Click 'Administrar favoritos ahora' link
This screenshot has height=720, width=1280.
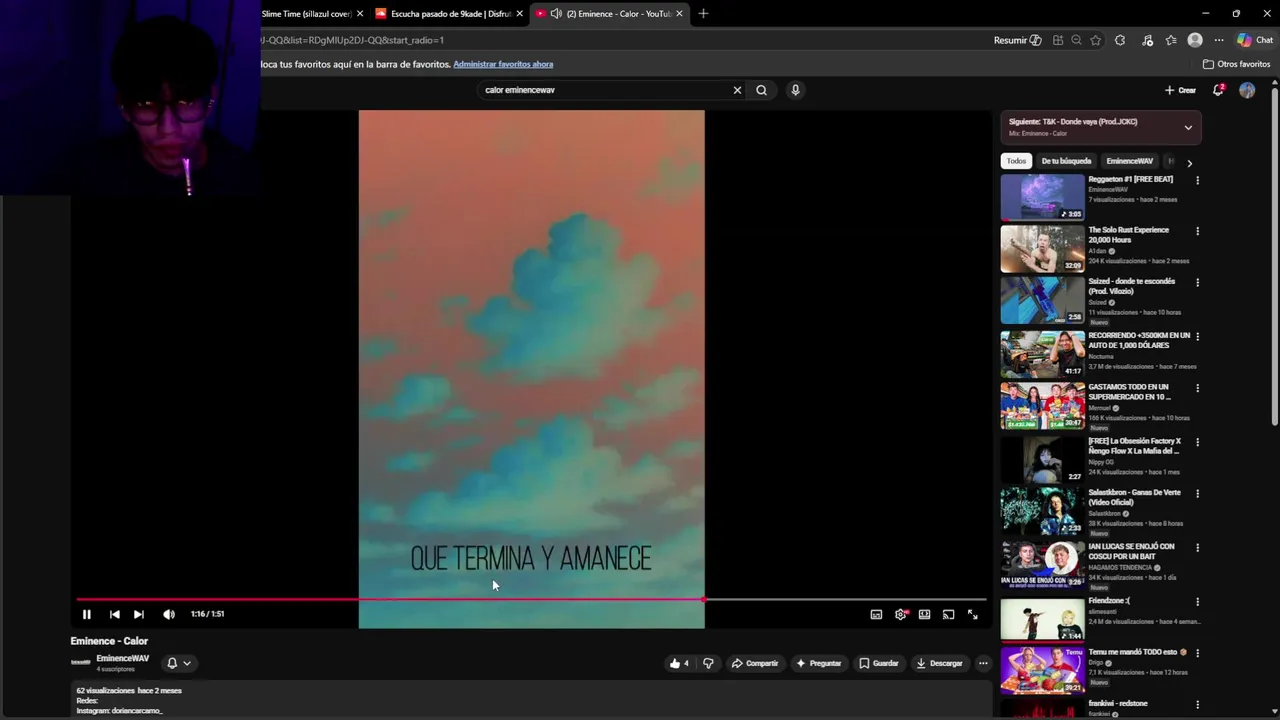pyautogui.click(x=503, y=64)
